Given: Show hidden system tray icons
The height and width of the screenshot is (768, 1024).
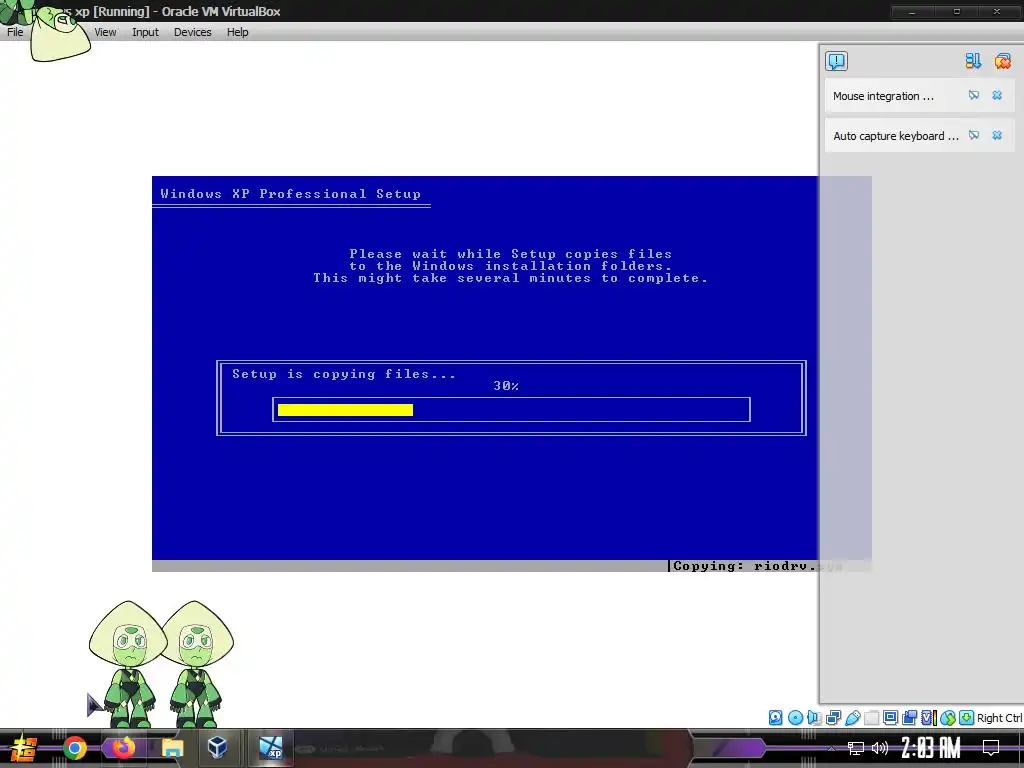Looking at the screenshot, I should (x=831, y=748).
